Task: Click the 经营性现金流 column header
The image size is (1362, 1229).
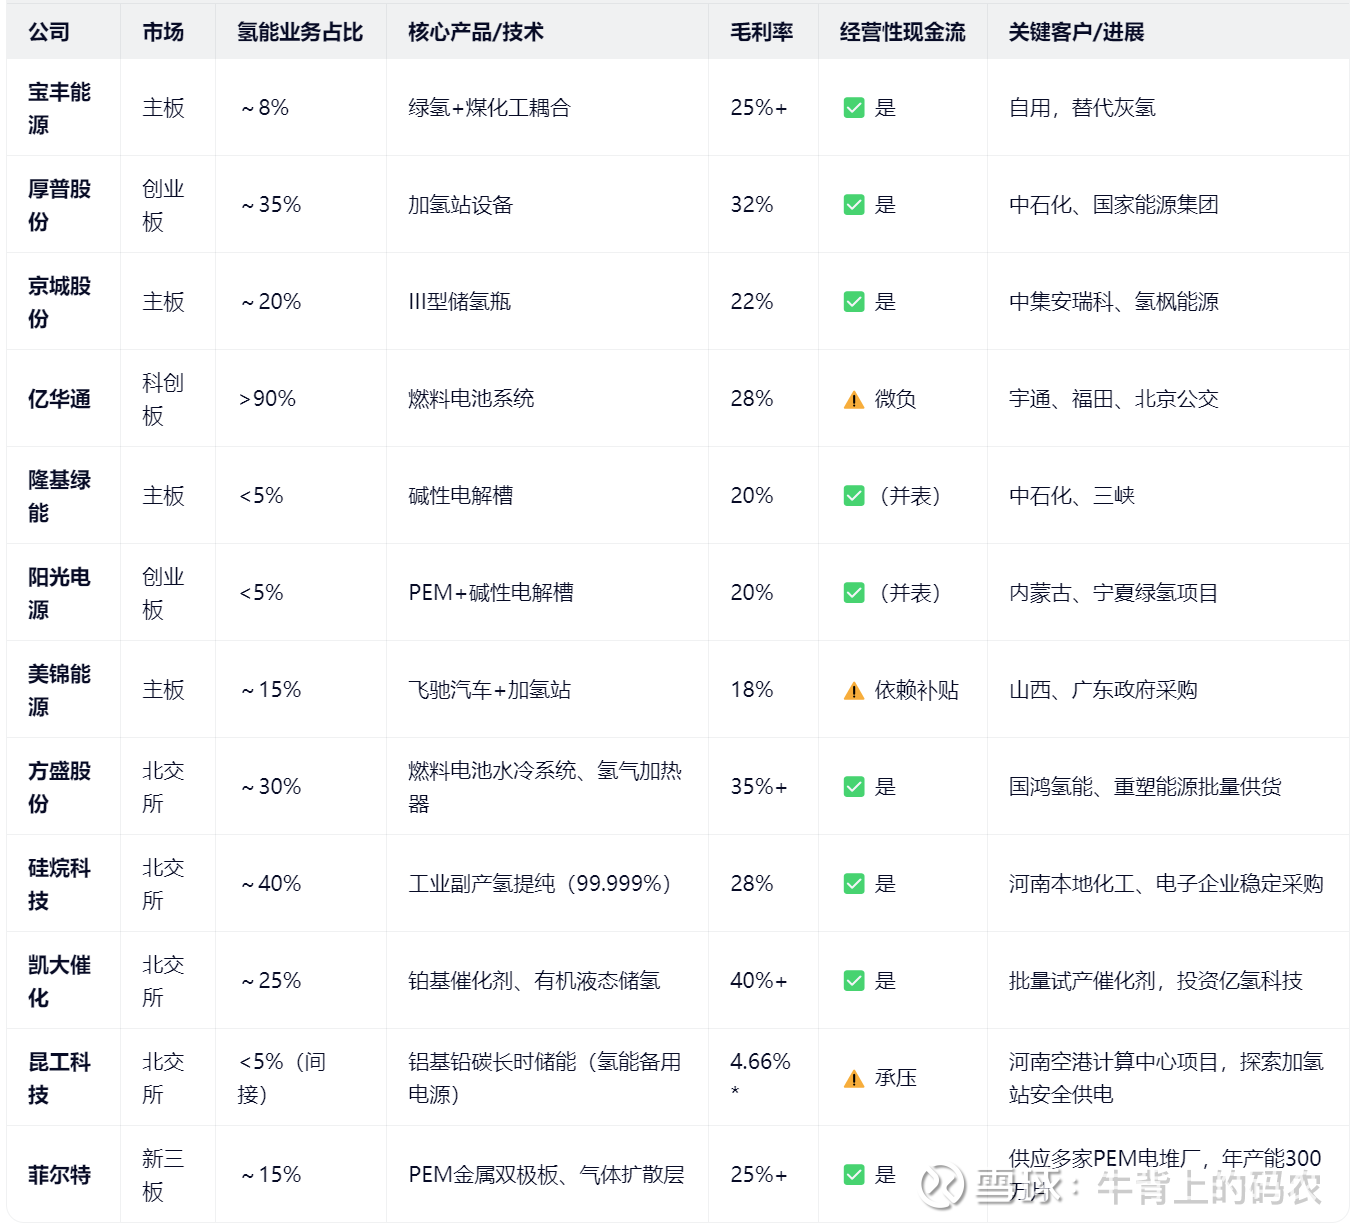Action: click(902, 32)
